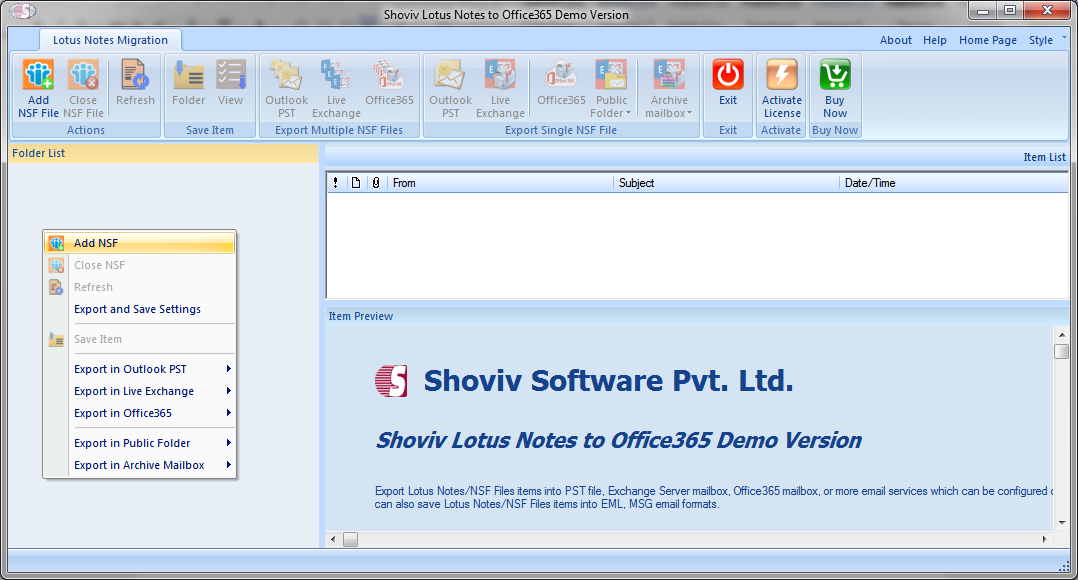Sort by the Subject column header

pos(726,183)
